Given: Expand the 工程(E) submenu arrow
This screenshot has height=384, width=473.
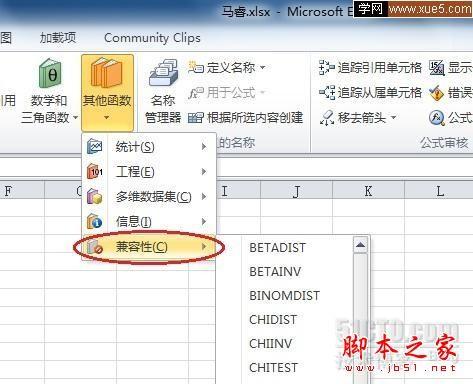Looking at the screenshot, I should click(x=204, y=172).
